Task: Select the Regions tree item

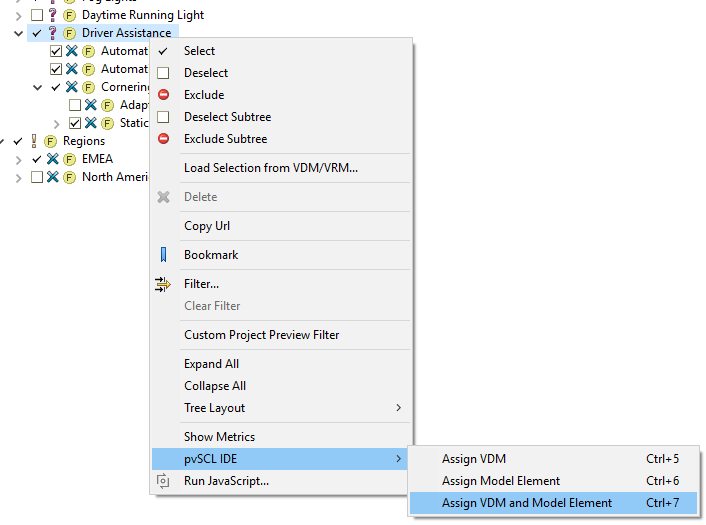Action: 84,141
